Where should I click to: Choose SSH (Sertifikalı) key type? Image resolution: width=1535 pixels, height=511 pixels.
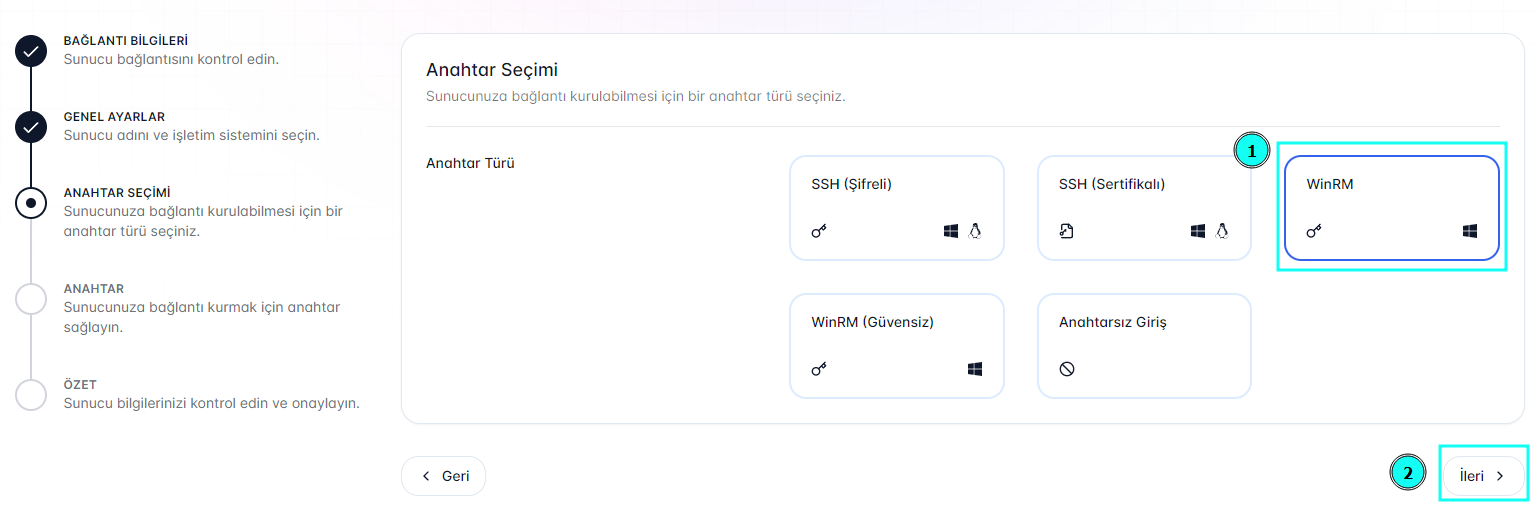[1144, 208]
